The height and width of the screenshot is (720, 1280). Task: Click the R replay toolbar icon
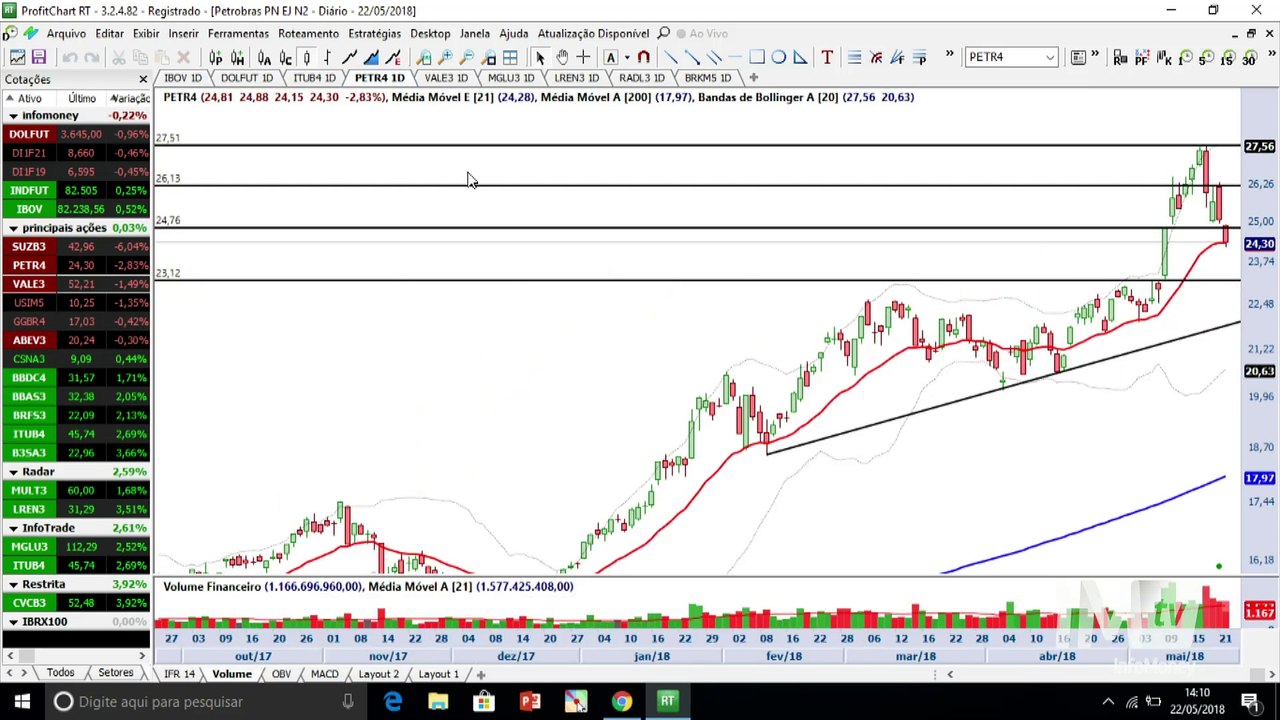pos(1120,57)
